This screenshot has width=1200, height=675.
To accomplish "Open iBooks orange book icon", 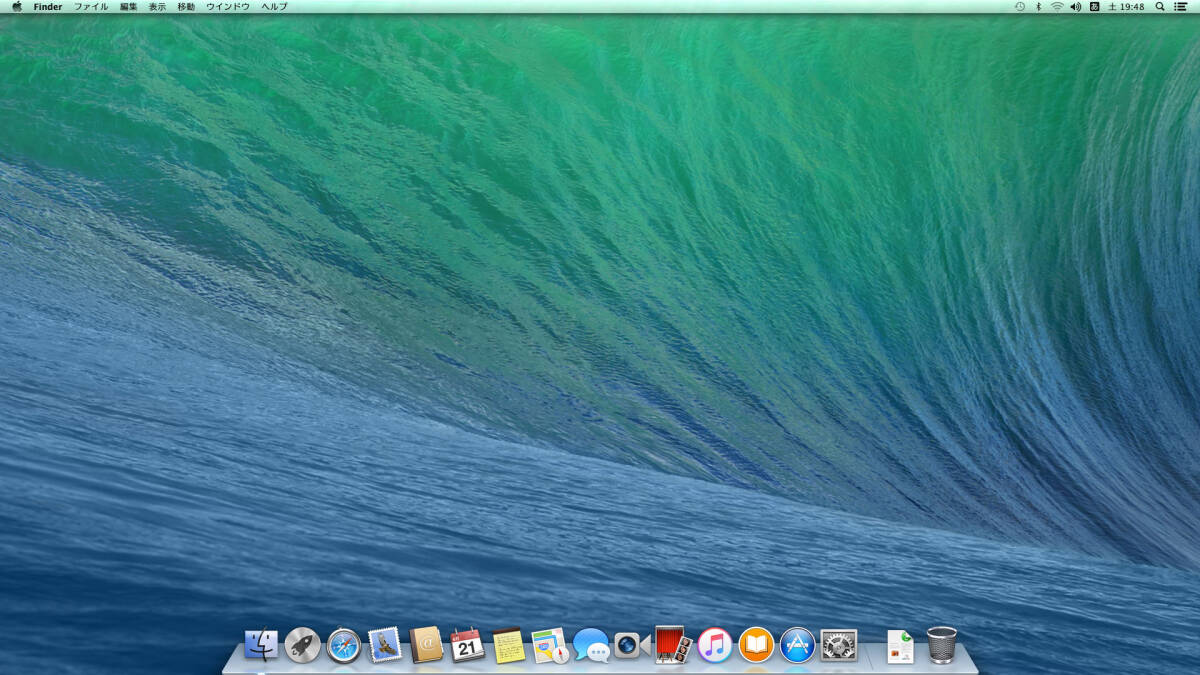I will (756, 645).
